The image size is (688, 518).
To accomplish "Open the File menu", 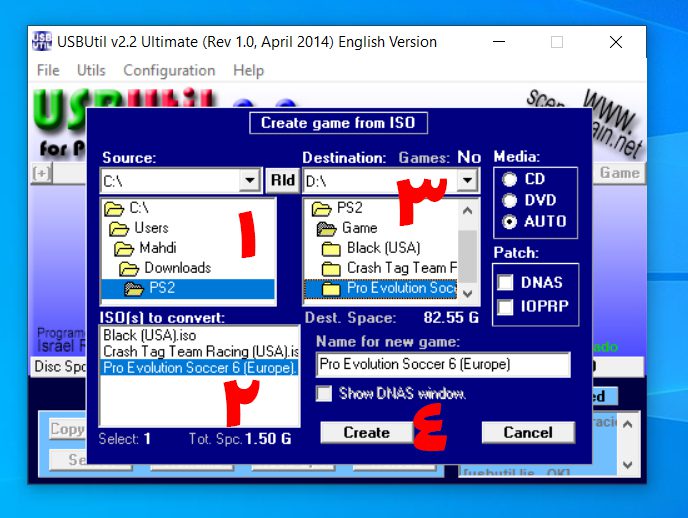I will [x=48, y=70].
